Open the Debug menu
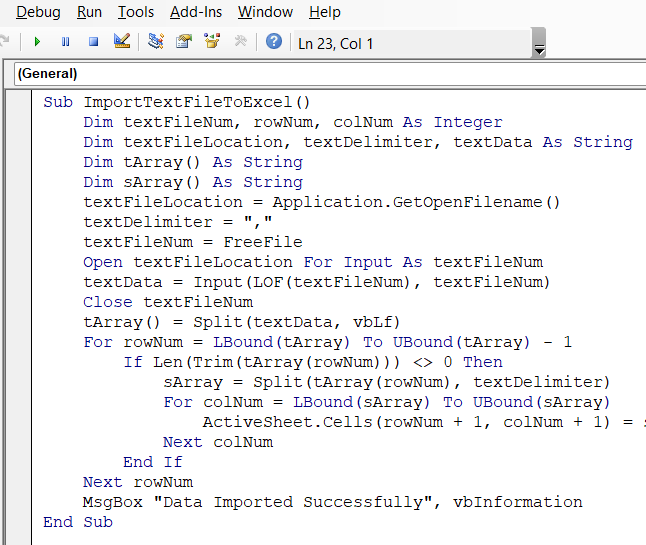The image size is (646, 545). 38,12
